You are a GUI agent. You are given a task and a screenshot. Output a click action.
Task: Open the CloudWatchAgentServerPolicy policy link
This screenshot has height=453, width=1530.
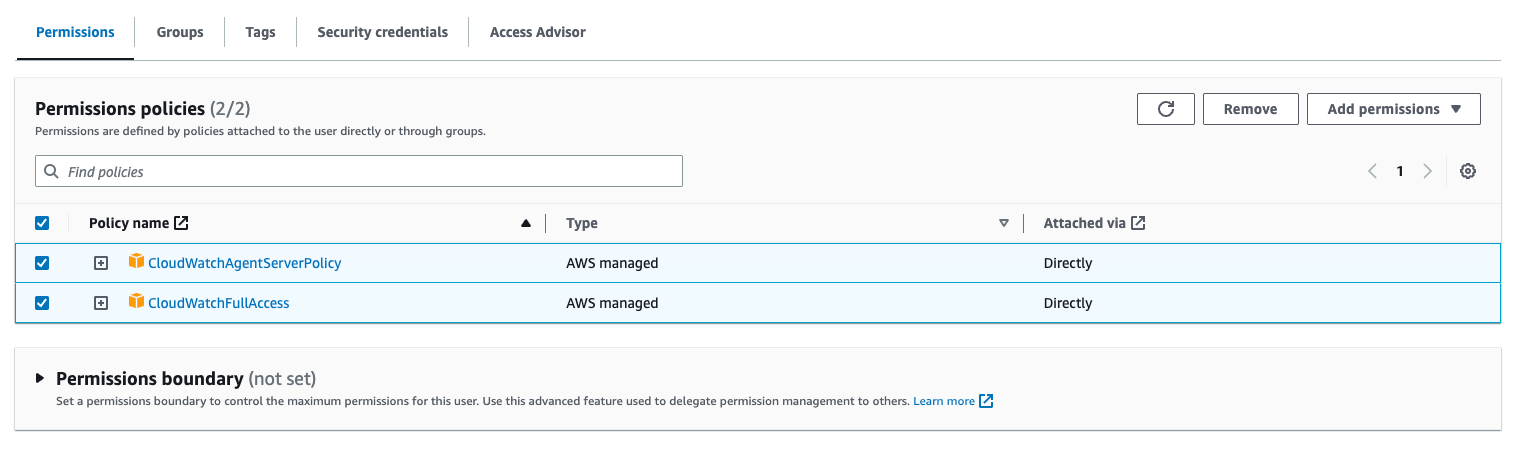click(245, 263)
